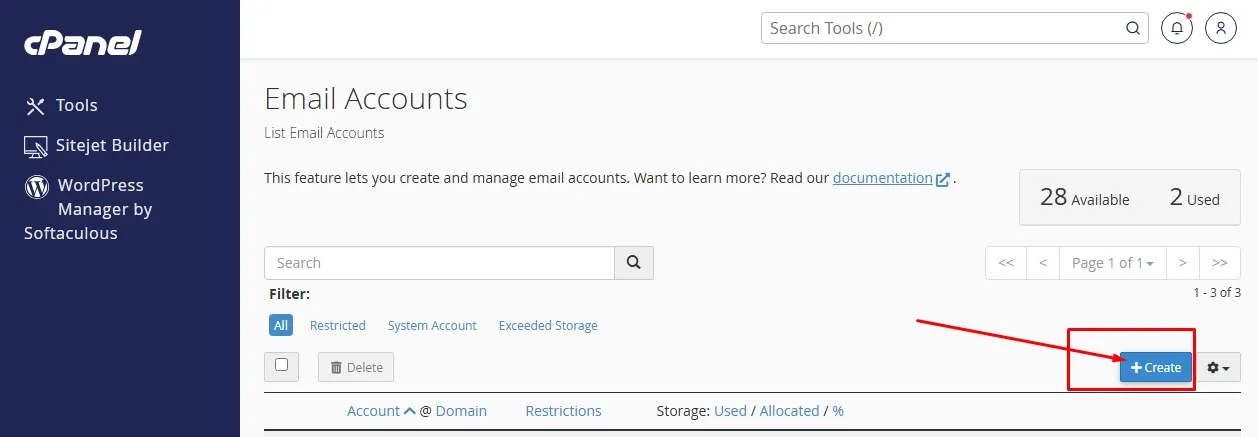Click the blue Create button

tap(1156, 367)
